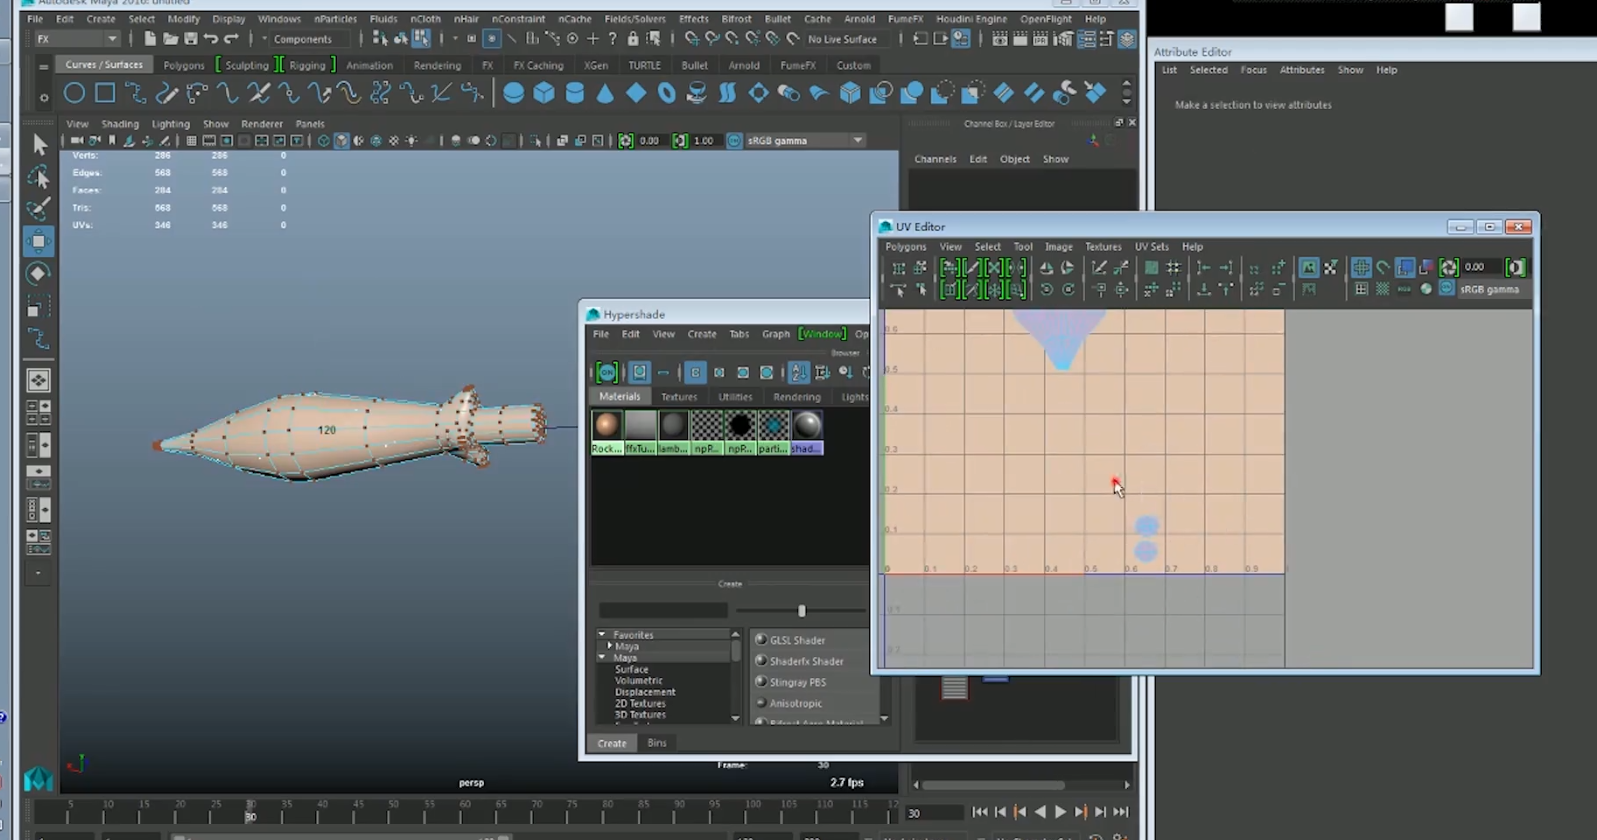
Task: Switch to the Rendering shelf tab
Action: point(437,65)
